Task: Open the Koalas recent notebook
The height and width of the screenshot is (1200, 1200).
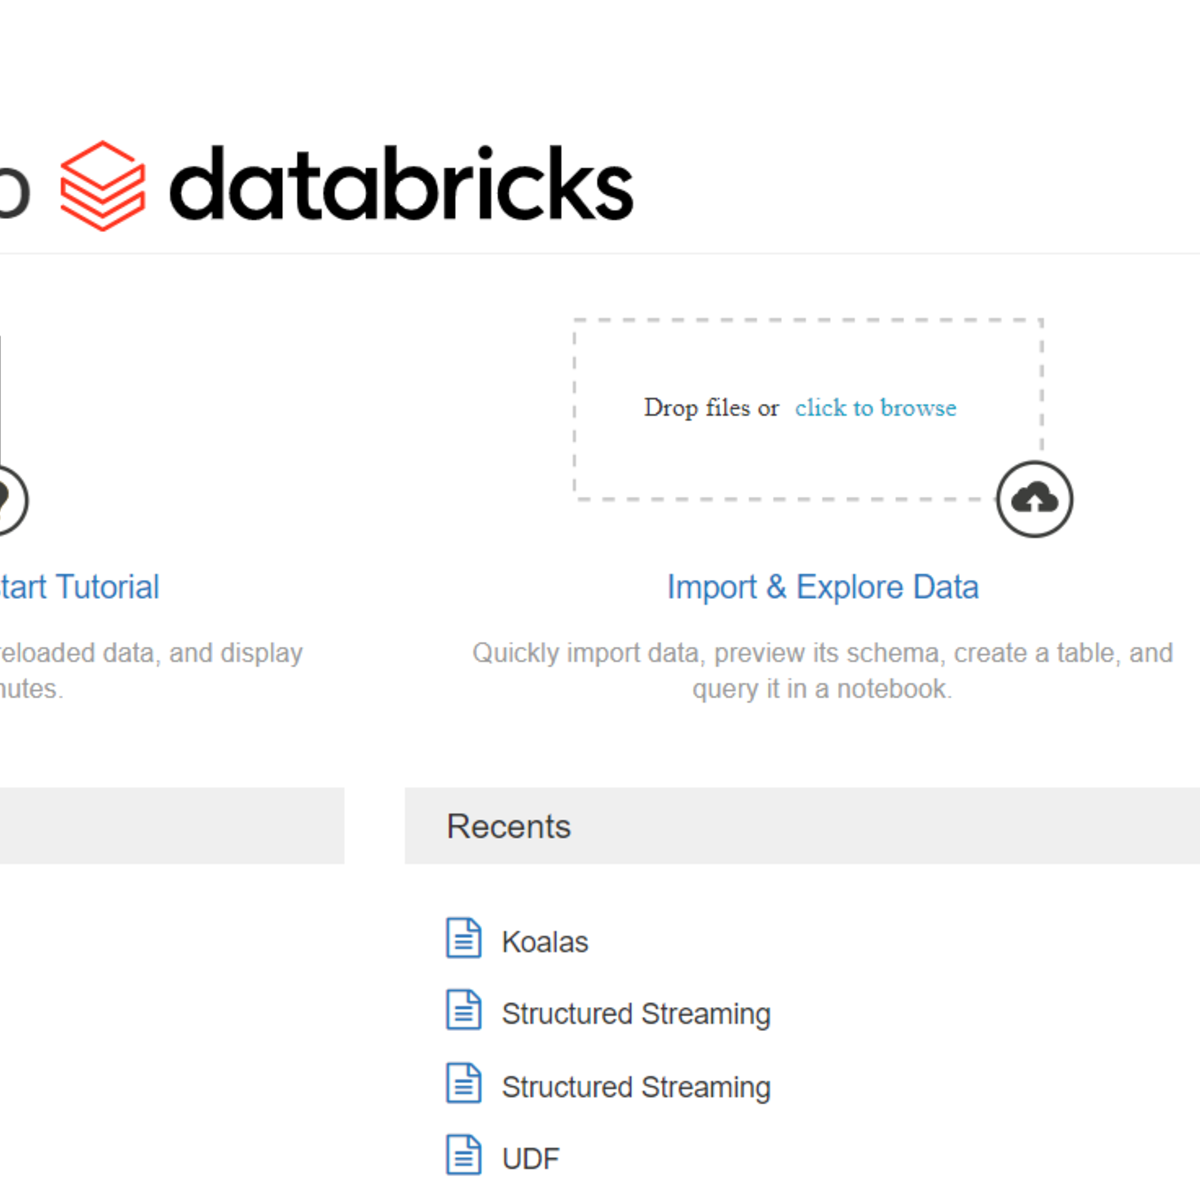Action: (545, 942)
